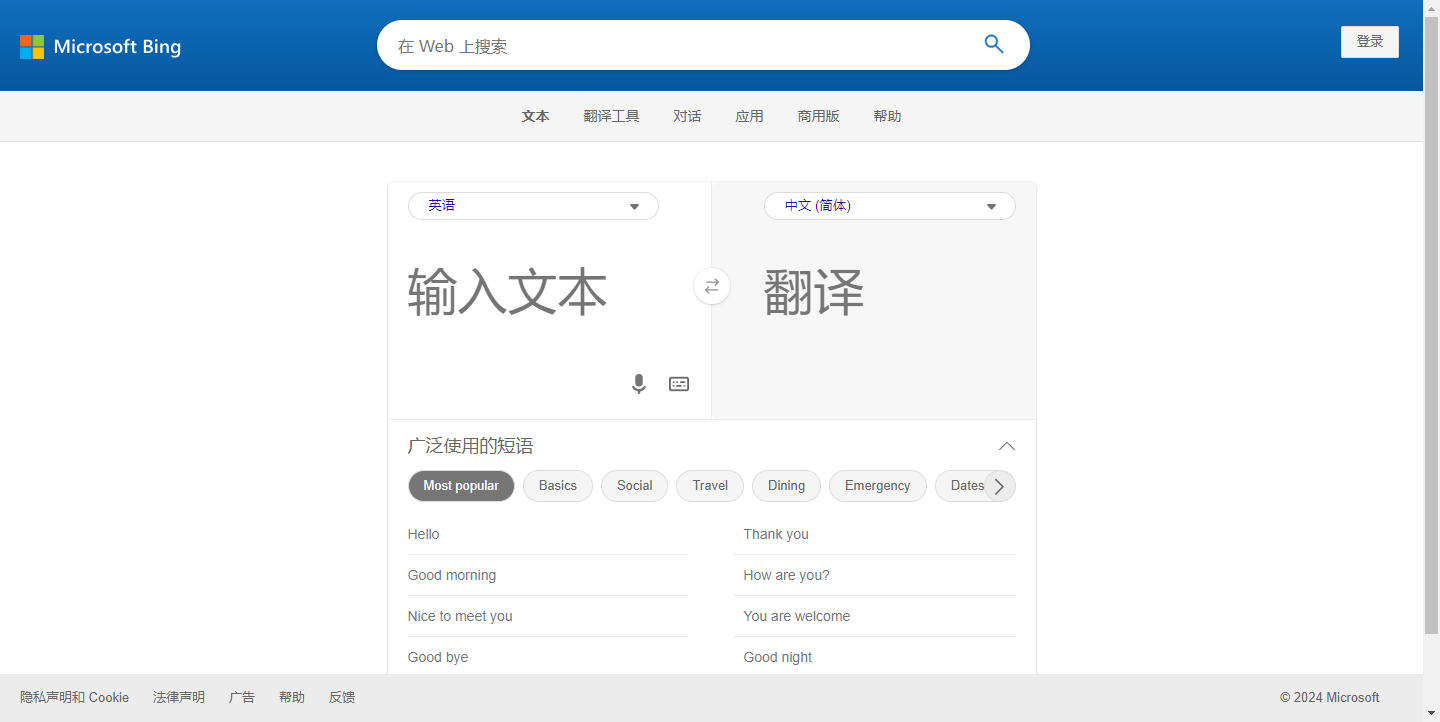Choose the phrase Good bye
Viewport: 1440px width, 722px height.
(x=548, y=657)
